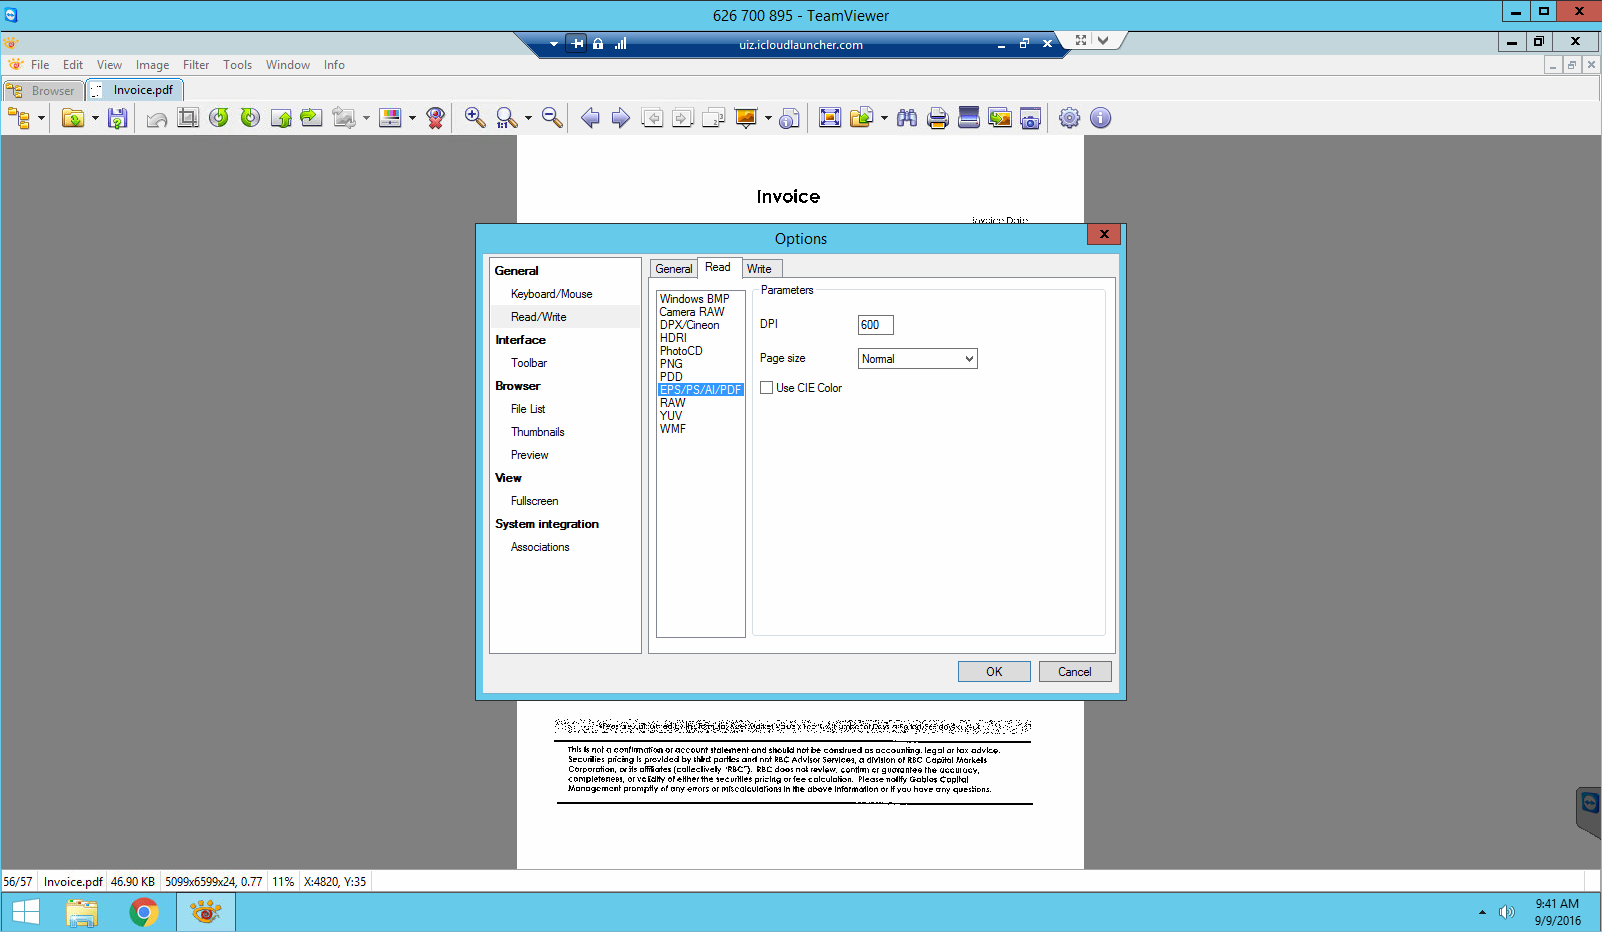
Task: Click the DPI input field
Action: [875, 325]
